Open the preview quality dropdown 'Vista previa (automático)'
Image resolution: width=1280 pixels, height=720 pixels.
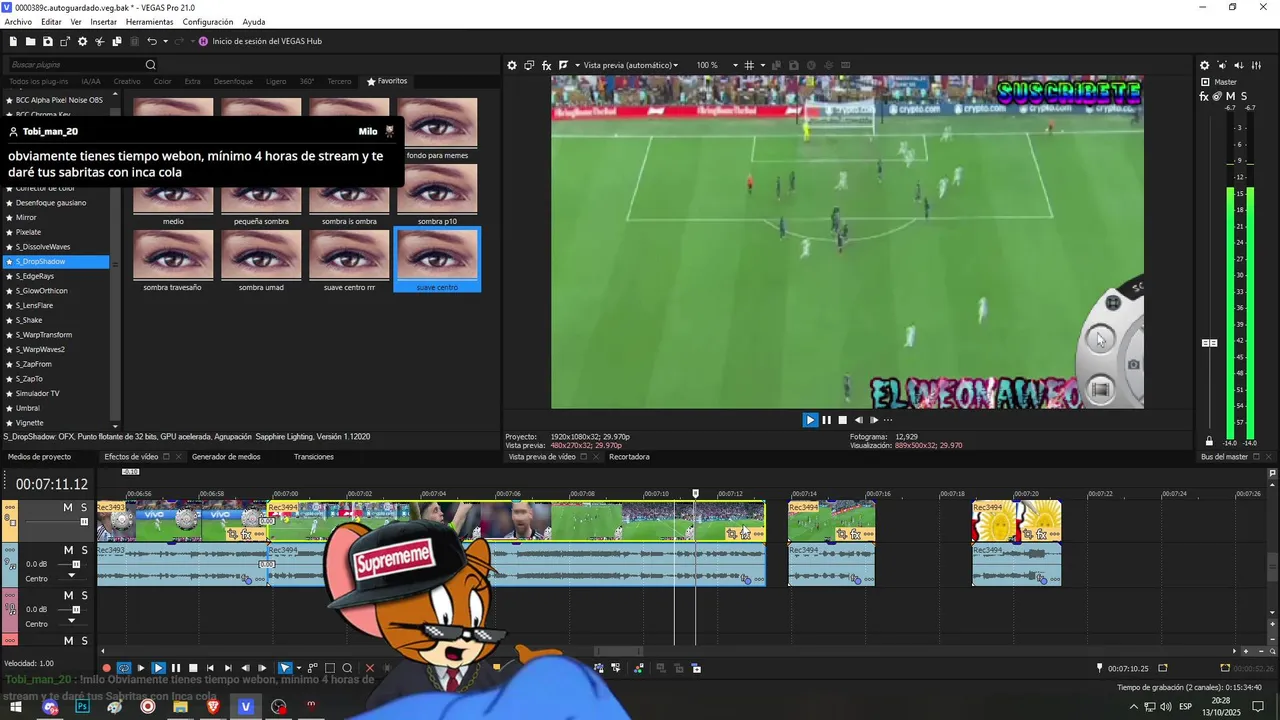tap(630, 65)
